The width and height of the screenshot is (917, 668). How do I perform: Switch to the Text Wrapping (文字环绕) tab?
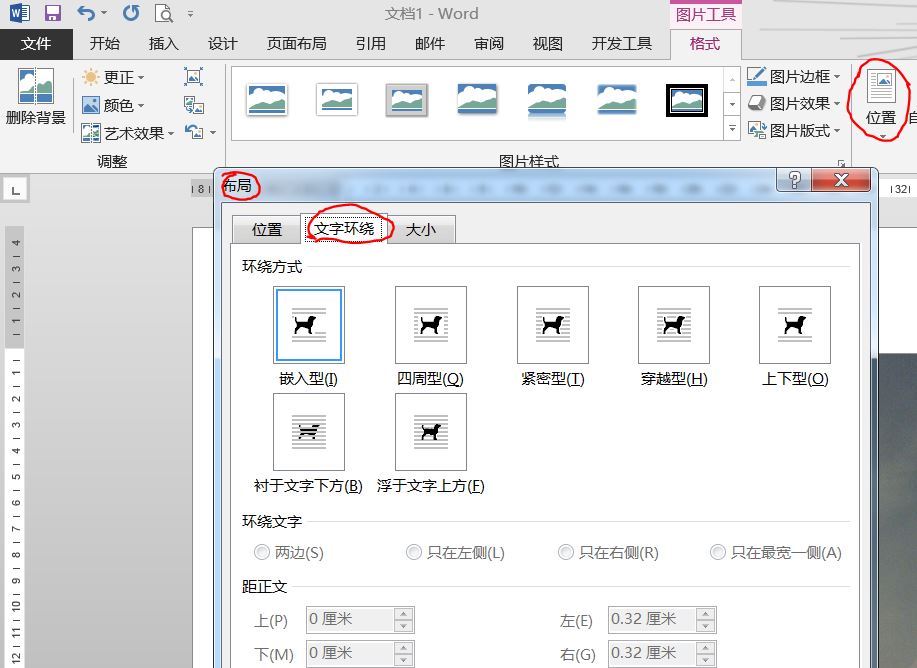344,228
